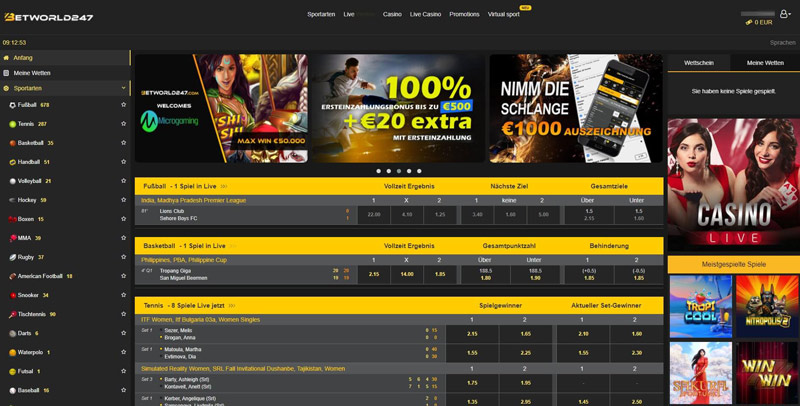Click the Snooker ball icon

click(x=12, y=295)
